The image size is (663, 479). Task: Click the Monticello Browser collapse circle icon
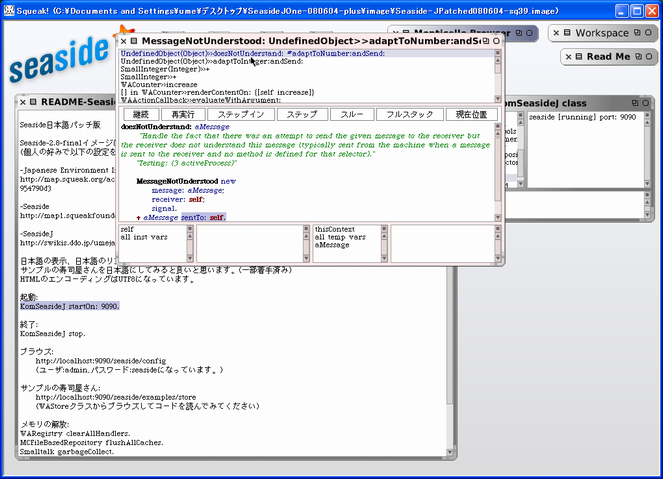(x=529, y=33)
